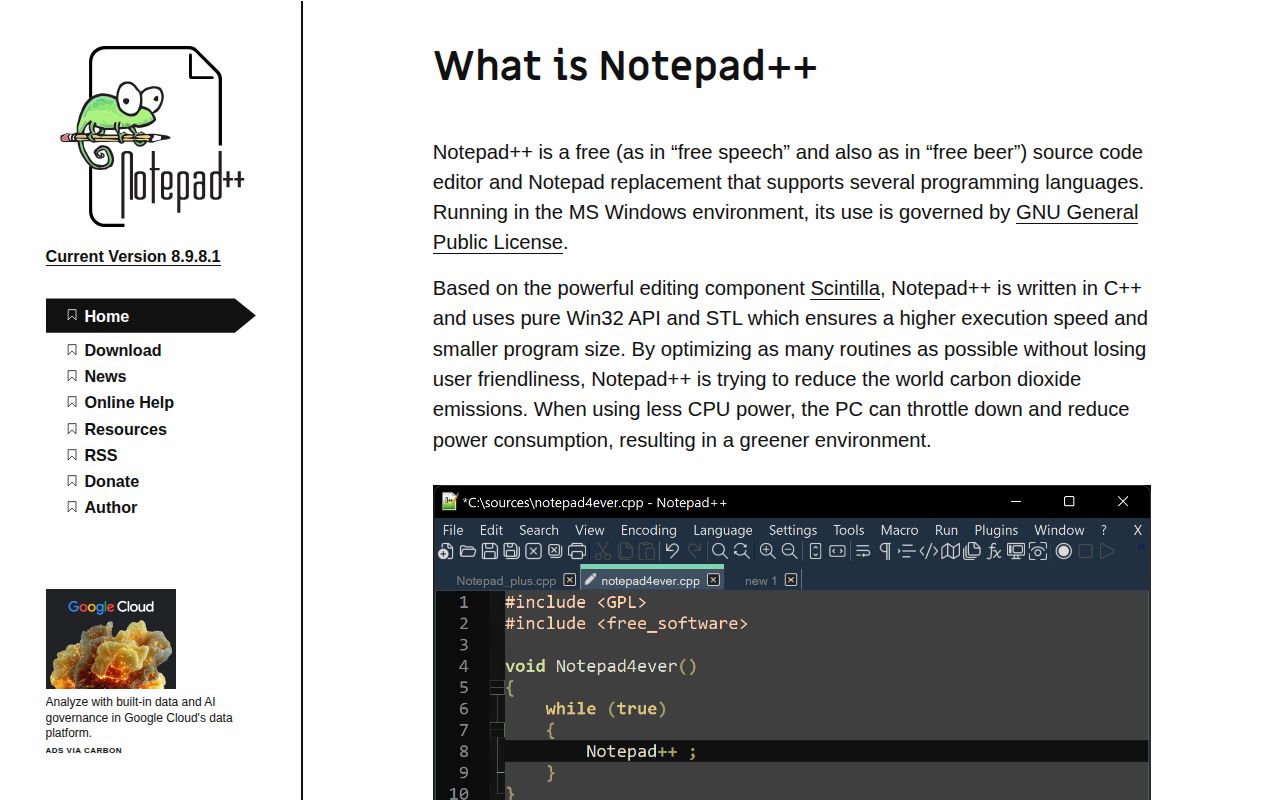Collapse the code fold at line 7
The width and height of the screenshot is (1280, 800).
(x=496, y=730)
